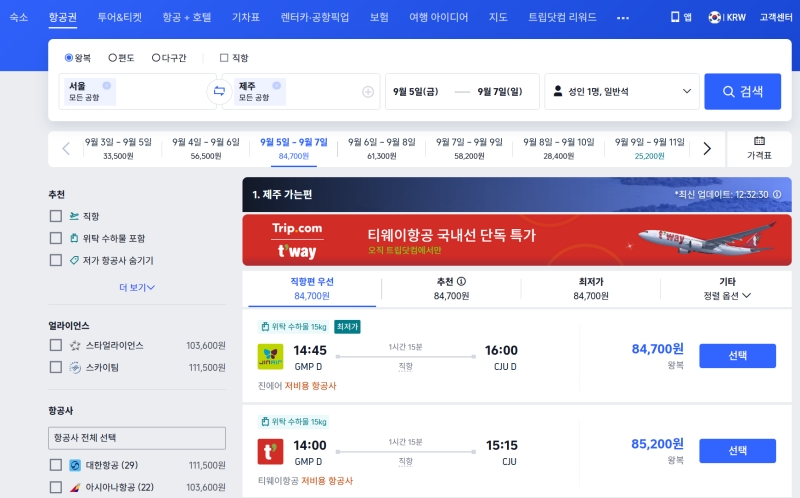Open 정렬 옵션 sort dropdown
800x498 pixels.
coord(727,296)
